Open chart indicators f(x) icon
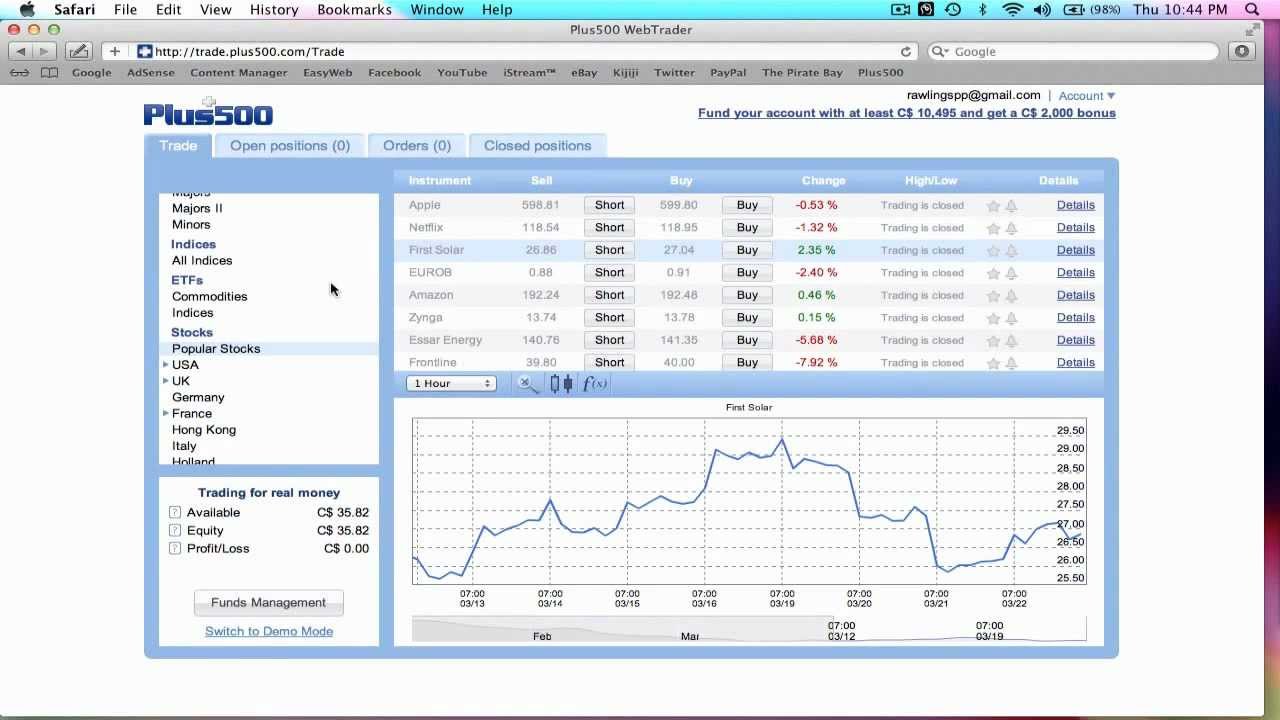 (595, 384)
